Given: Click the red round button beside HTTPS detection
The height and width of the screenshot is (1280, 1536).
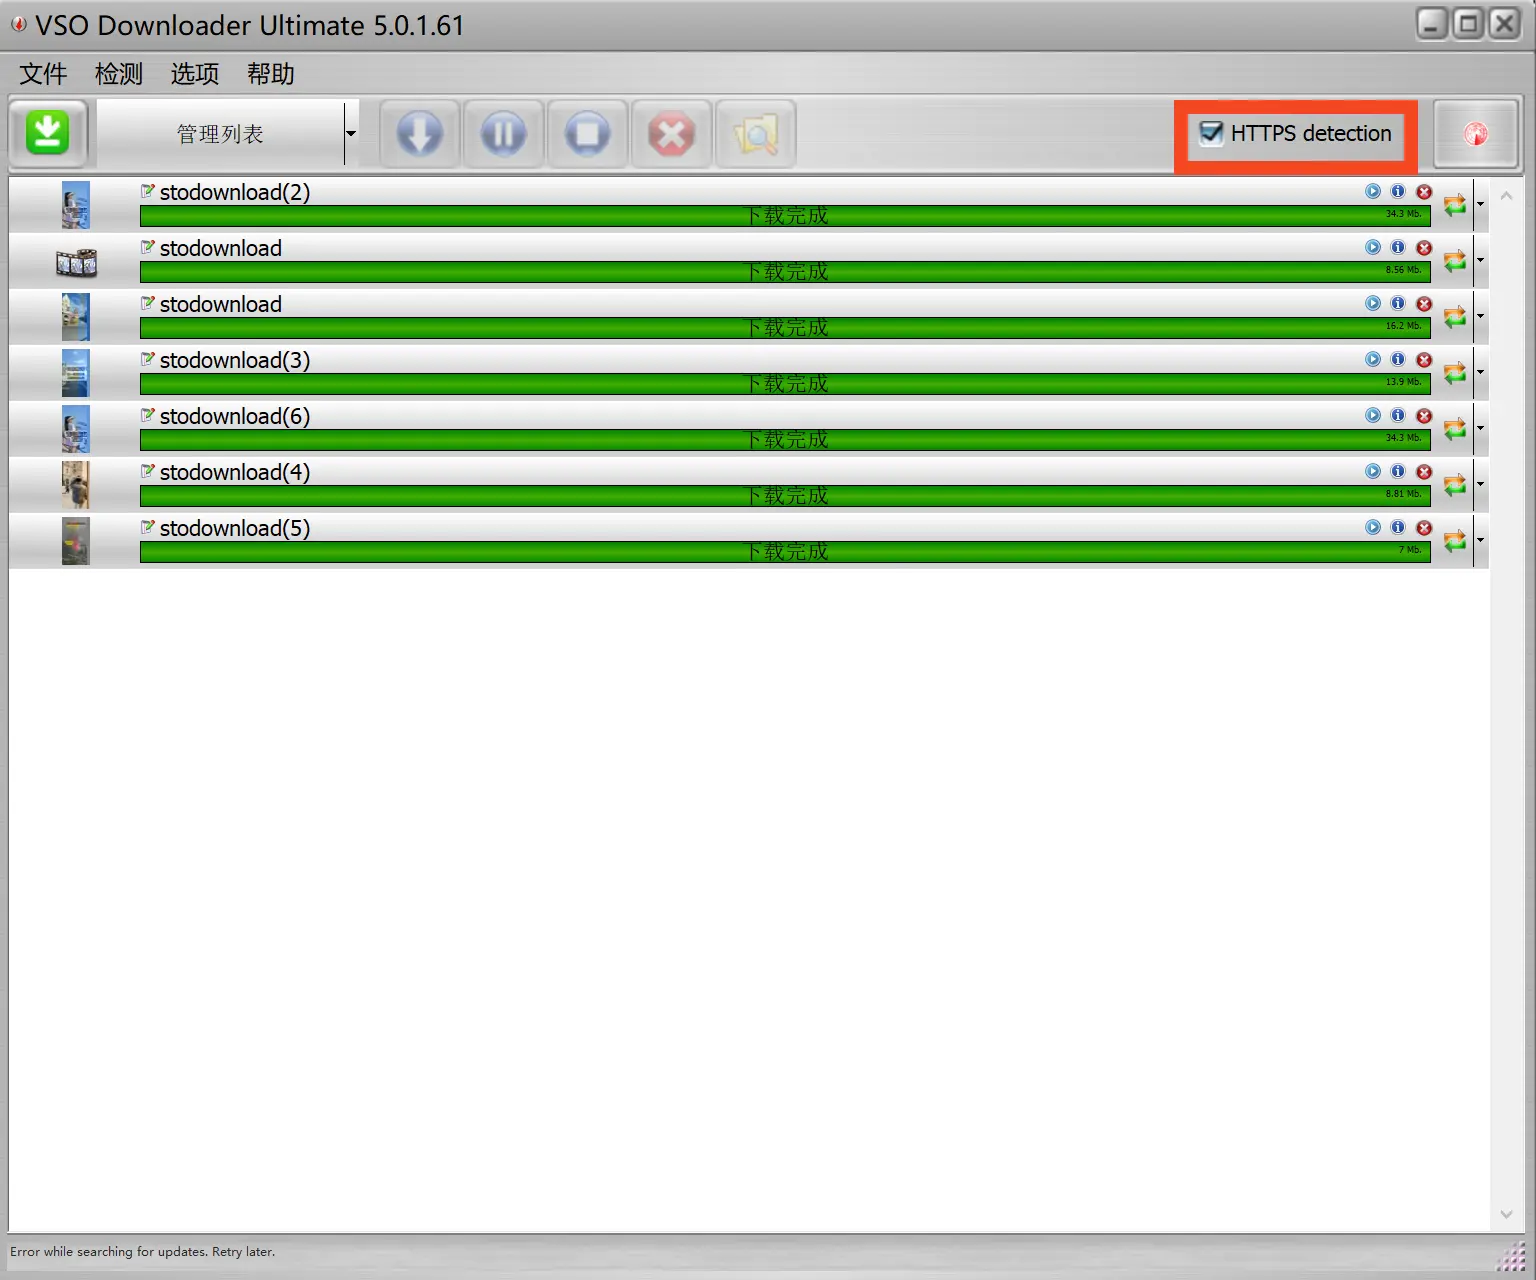Looking at the screenshot, I should point(1476,133).
